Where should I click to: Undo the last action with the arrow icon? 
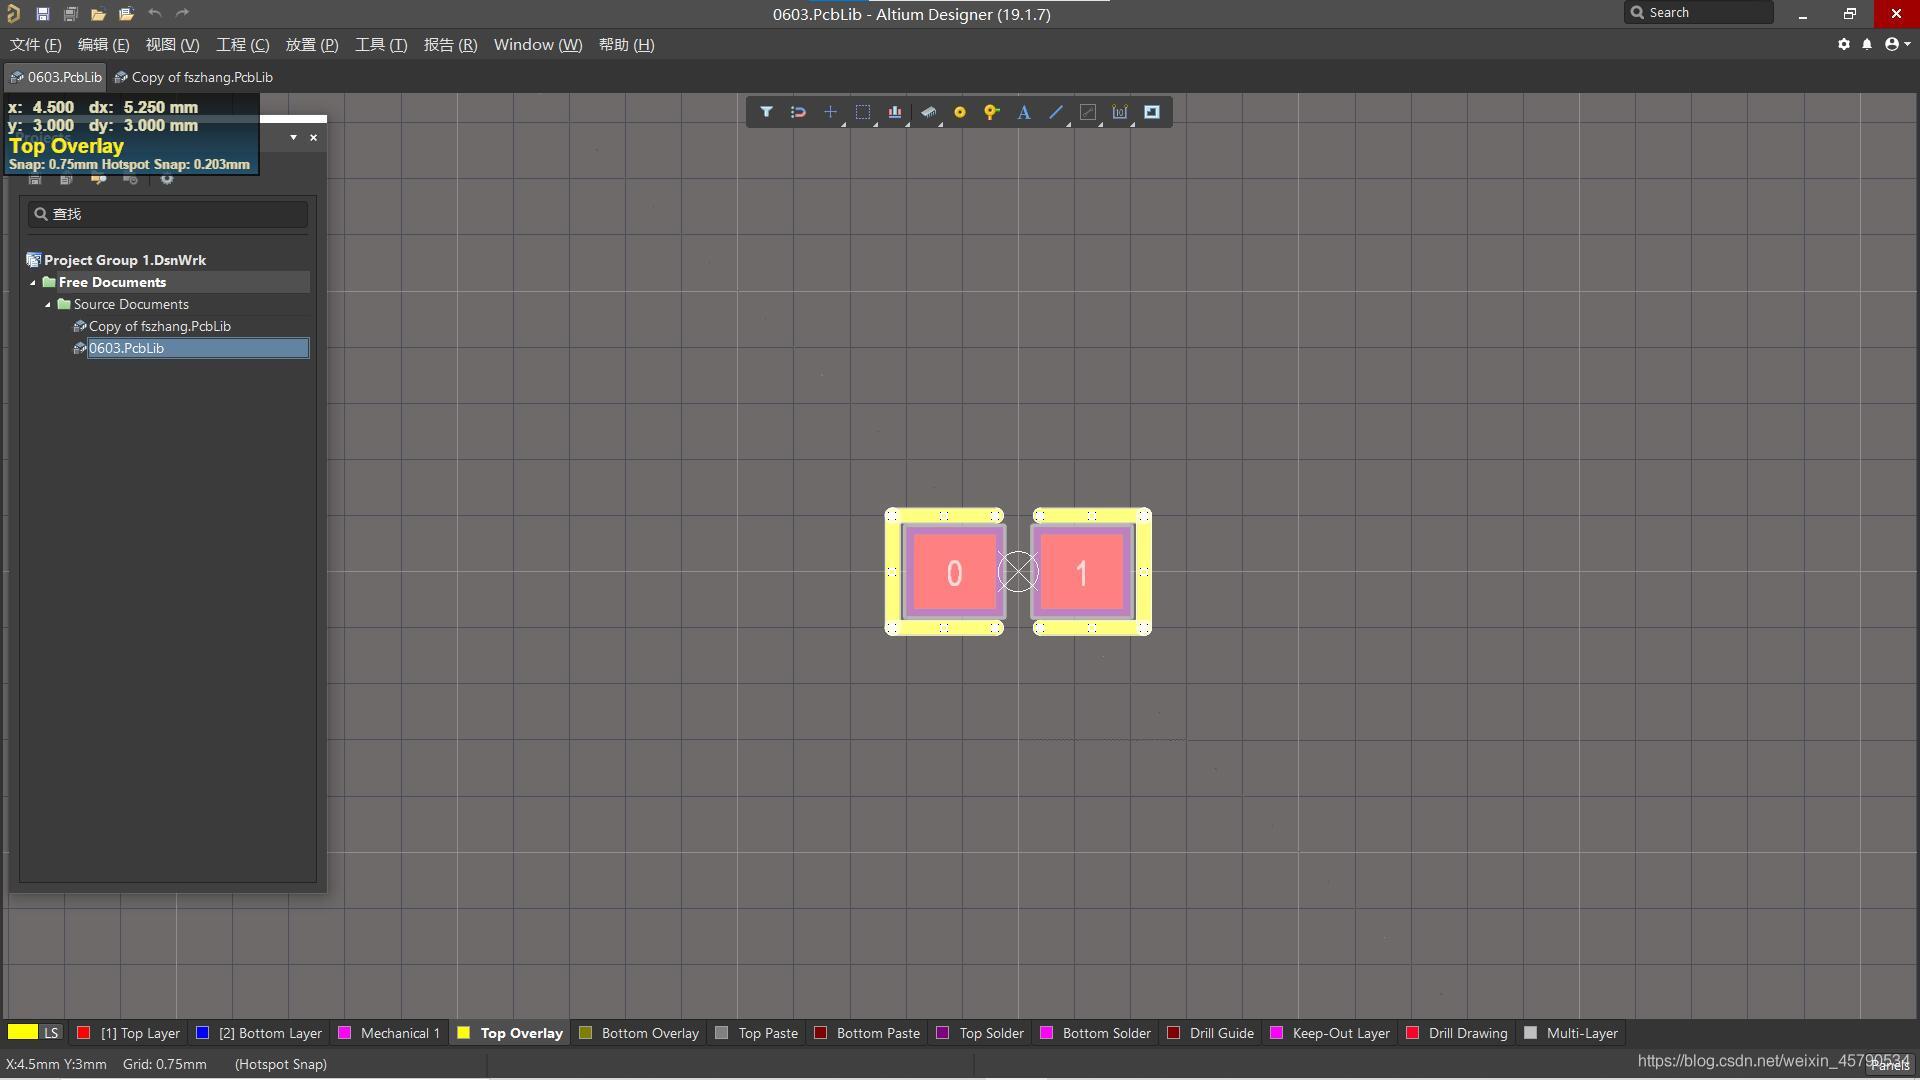pos(154,13)
